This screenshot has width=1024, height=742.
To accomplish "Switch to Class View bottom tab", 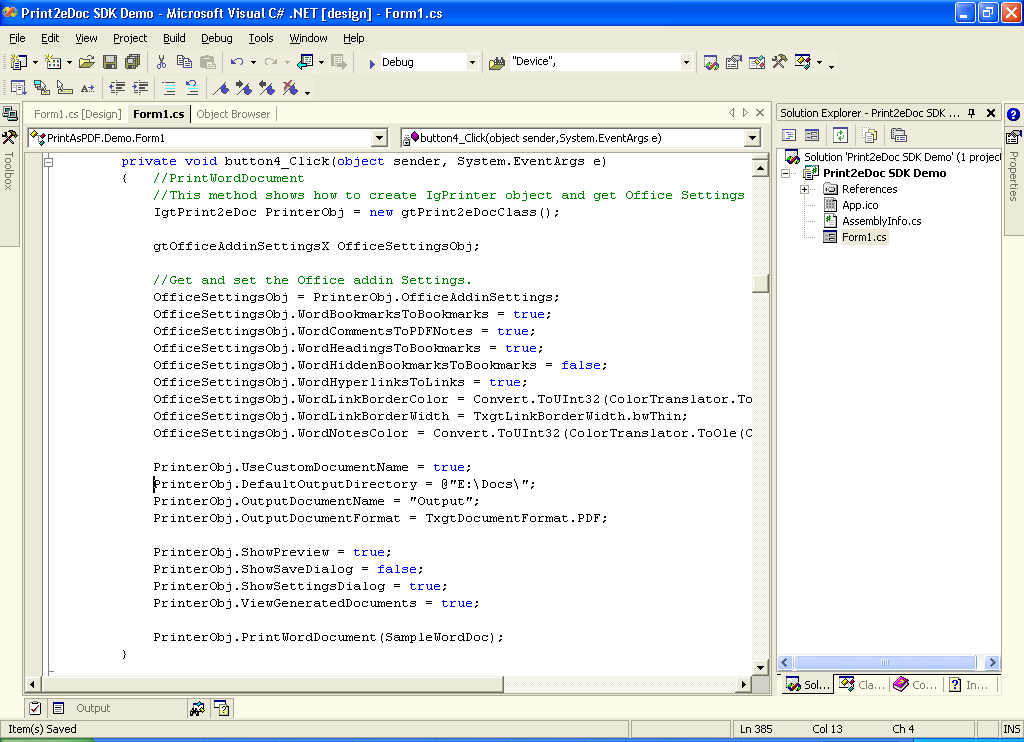I will point(863,685).
